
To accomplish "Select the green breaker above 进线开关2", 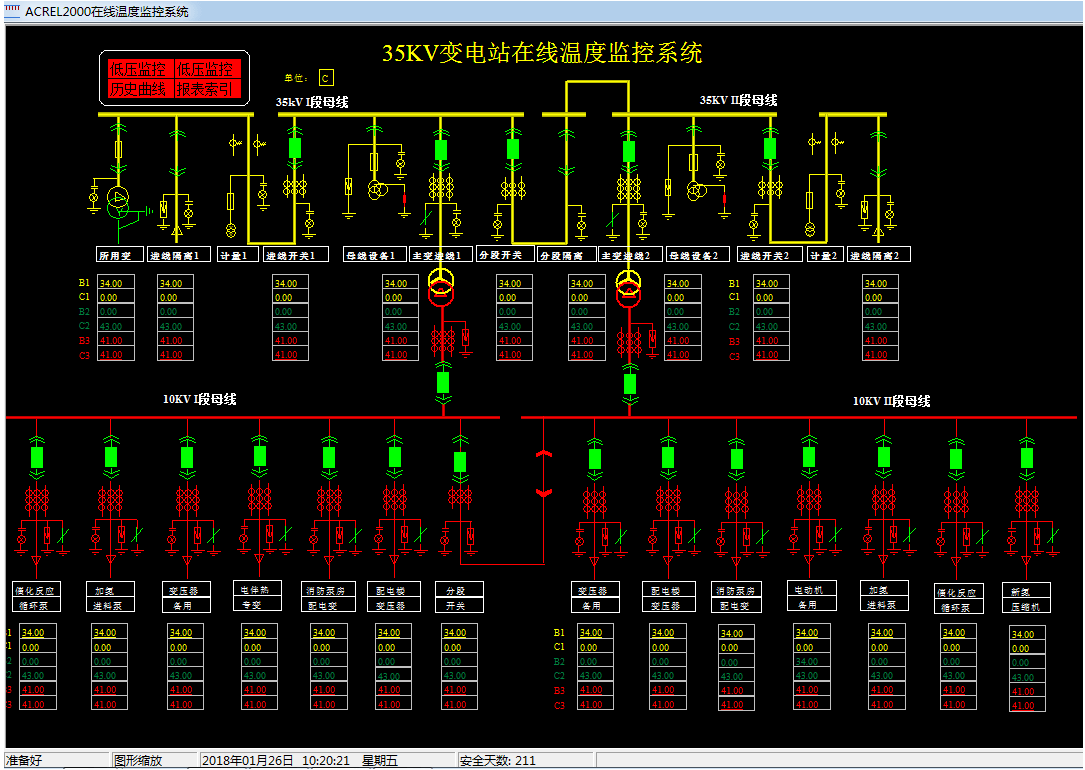I will [770, 148].
